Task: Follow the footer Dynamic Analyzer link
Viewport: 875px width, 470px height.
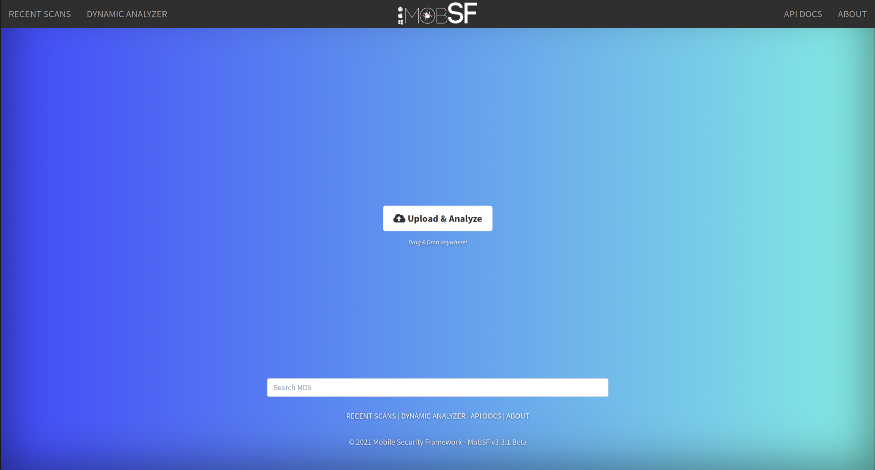Action: [433, 416]
